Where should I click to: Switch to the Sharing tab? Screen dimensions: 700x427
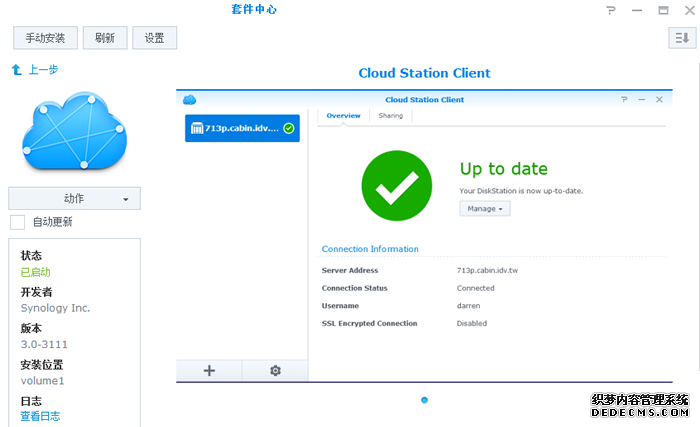(x=391, y=116)
